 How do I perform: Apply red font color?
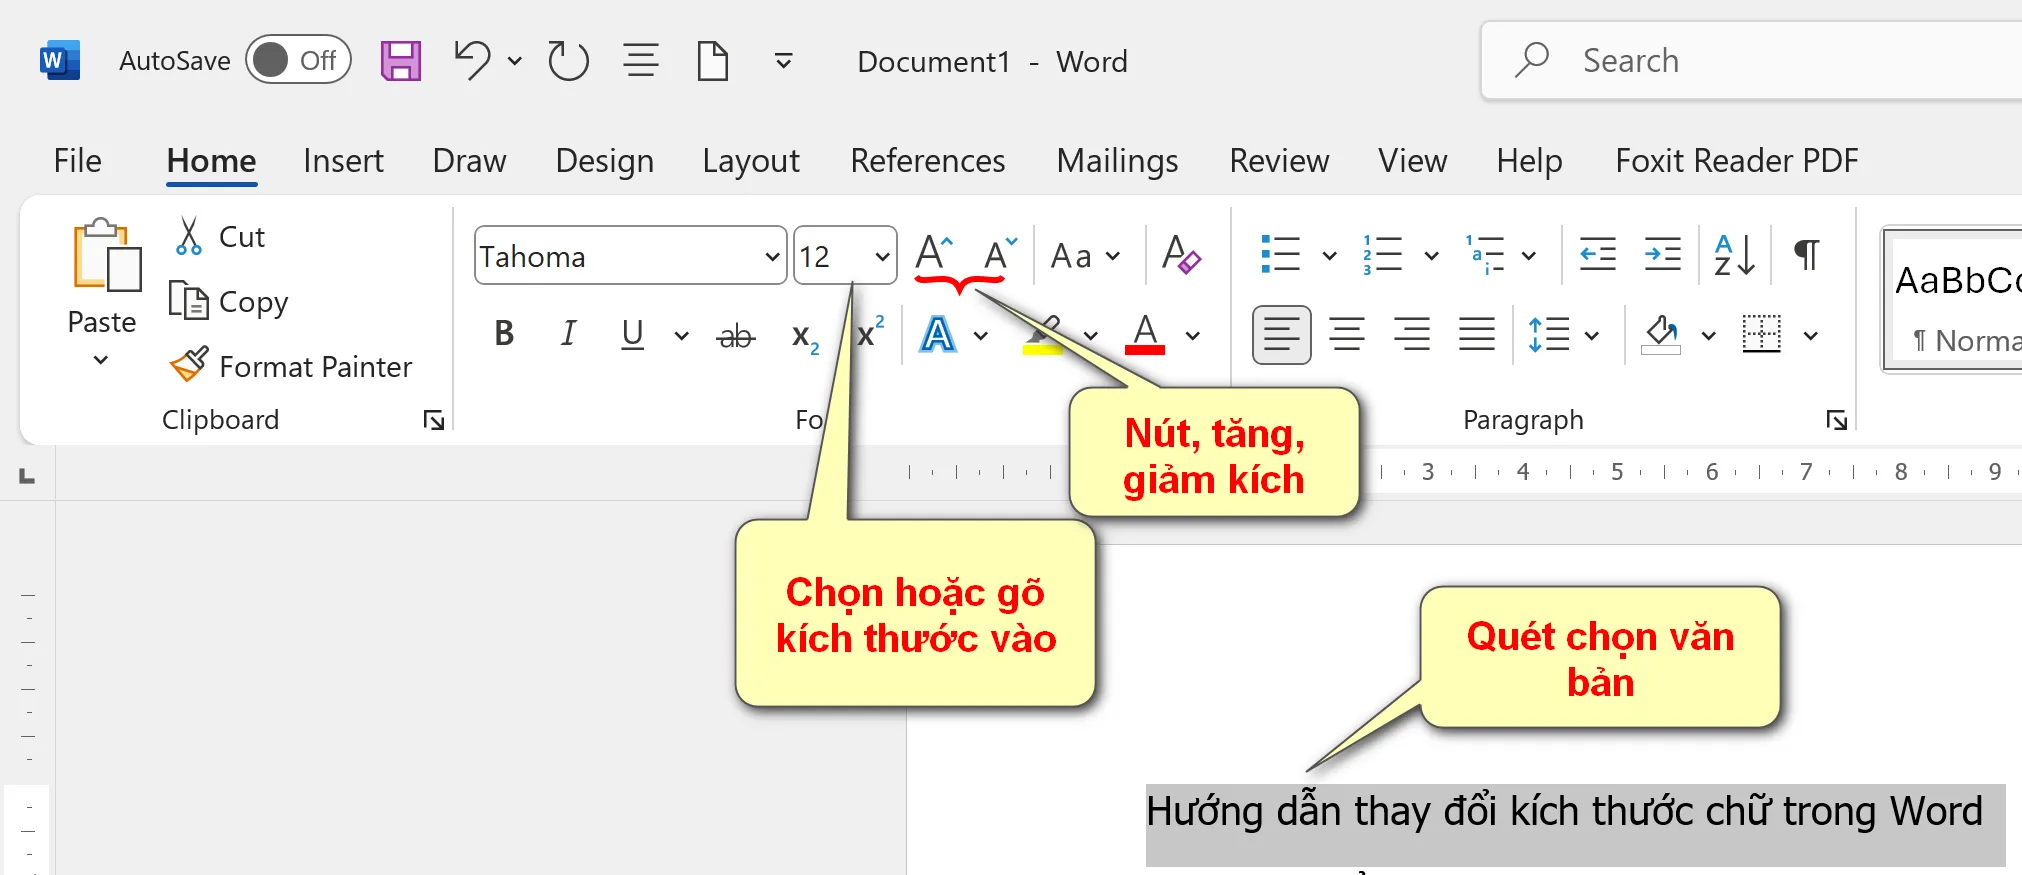point(1145,334)
